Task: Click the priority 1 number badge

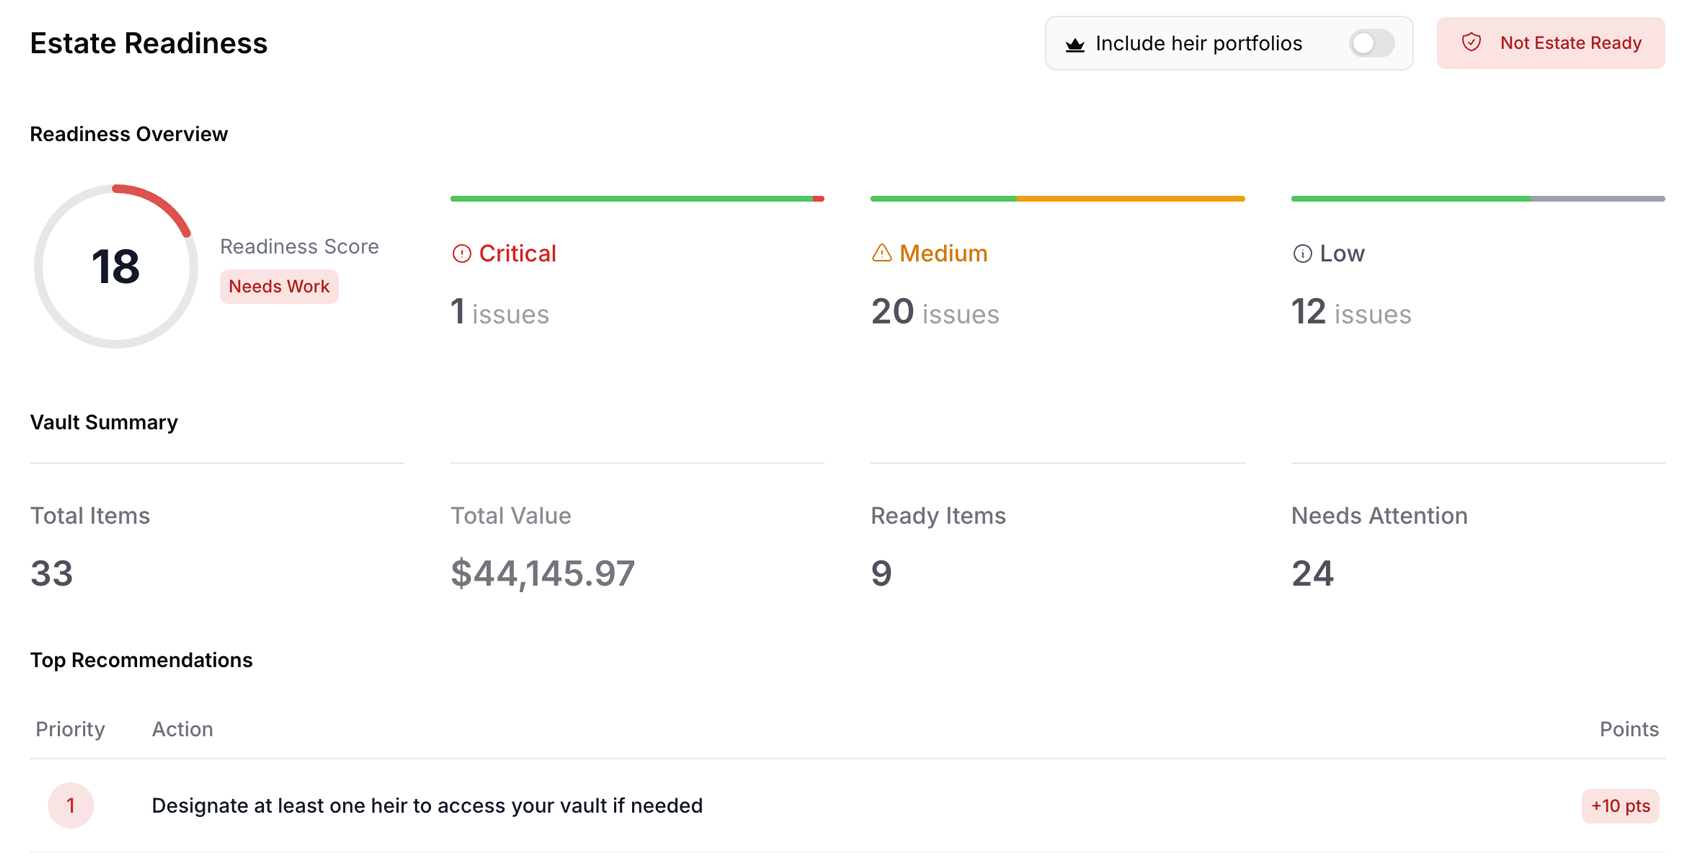Action: tap(71, 806)
